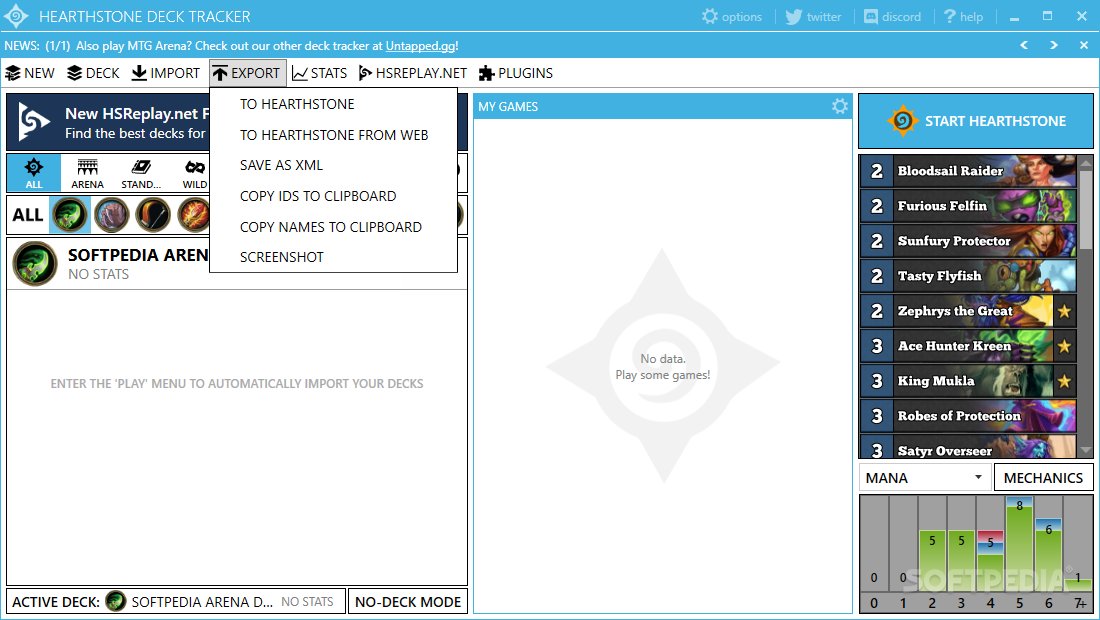Open the NEW deck menu
The width and height of the screenshot is (1100, 620).
point(29,73)
